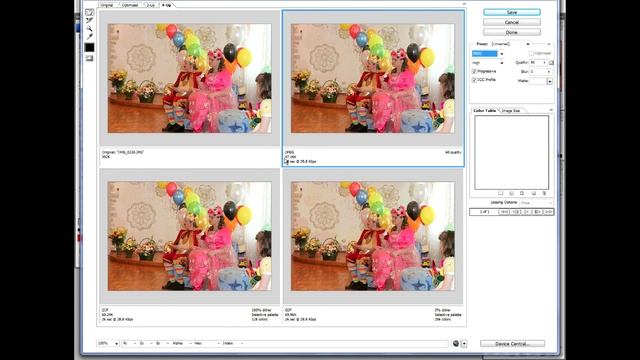Toggle the ICC Profile checkbox
The width and height of the screenshot is (640, 360).
click(x=474, y=80)
